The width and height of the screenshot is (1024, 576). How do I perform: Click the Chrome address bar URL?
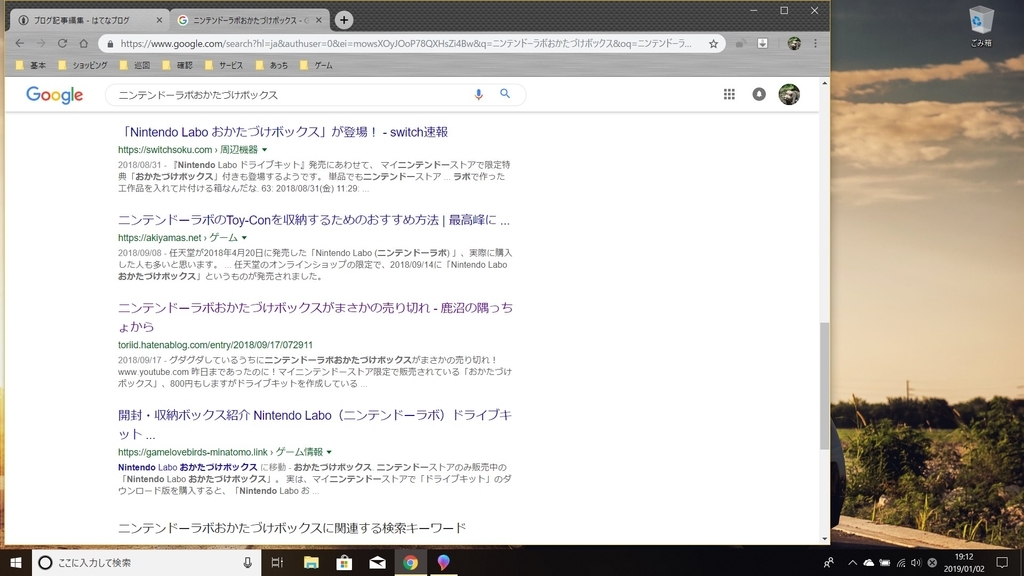pyautogui.click(x=405, y=44)
